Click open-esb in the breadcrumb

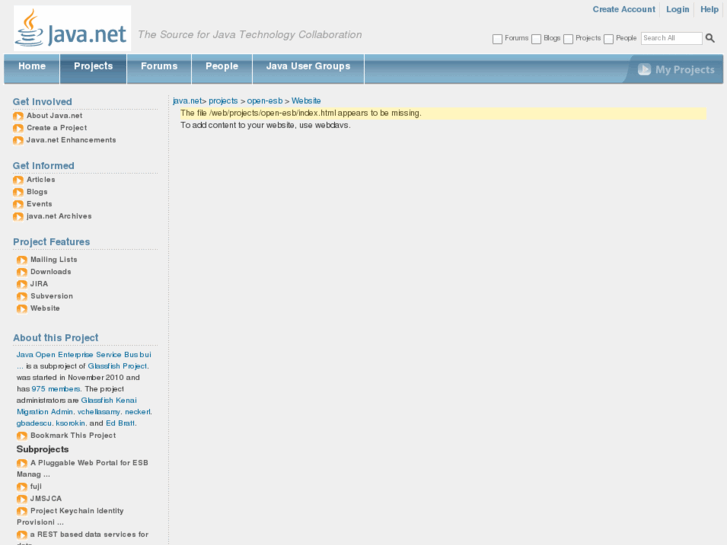[x=265, y=101]
